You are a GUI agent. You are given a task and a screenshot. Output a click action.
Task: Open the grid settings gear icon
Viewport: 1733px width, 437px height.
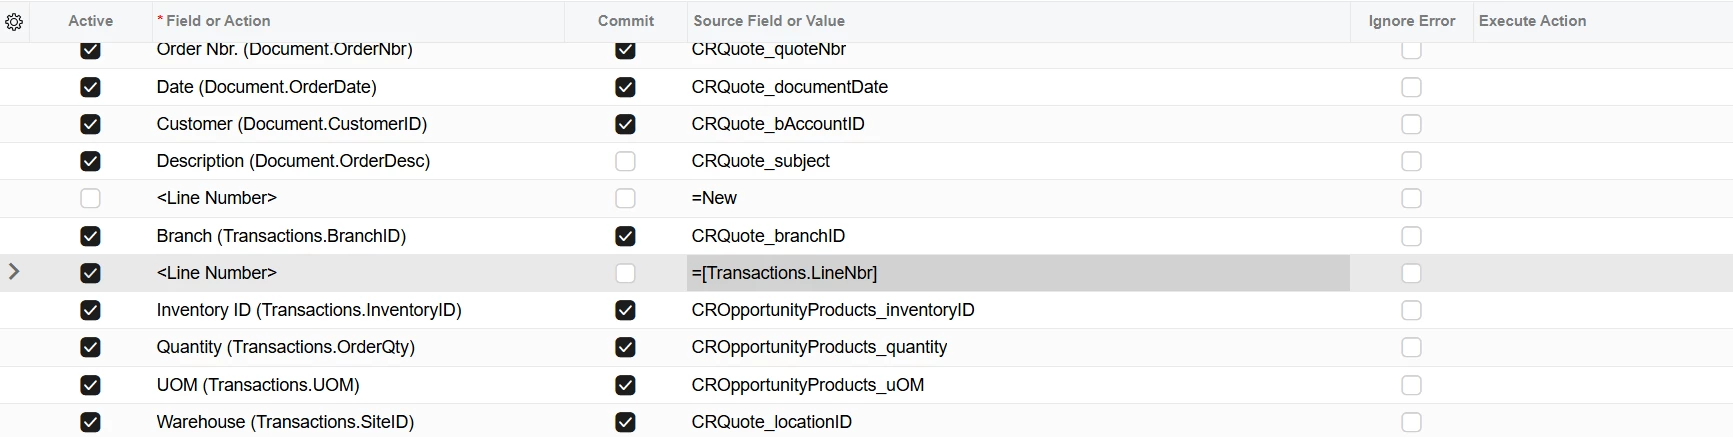coord(14,21)
